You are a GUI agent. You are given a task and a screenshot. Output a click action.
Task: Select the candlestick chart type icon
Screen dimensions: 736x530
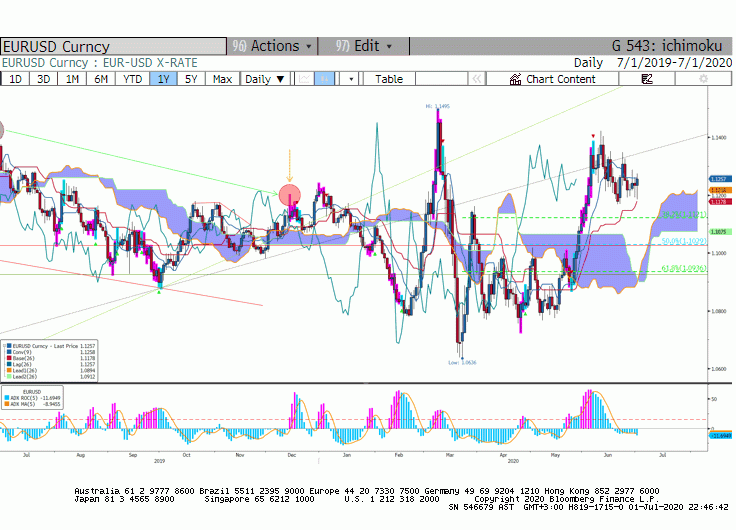pos(324,79)
